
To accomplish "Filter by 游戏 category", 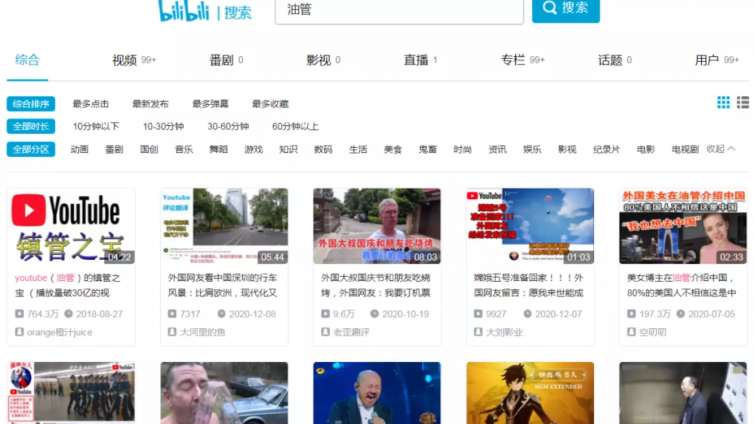I will [x=253, y=150].
